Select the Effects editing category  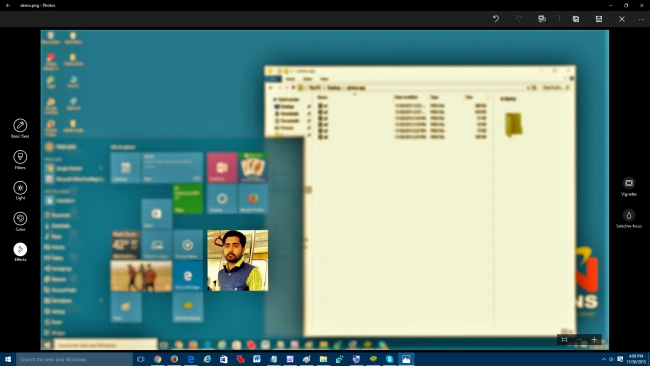tap(20, 252)
